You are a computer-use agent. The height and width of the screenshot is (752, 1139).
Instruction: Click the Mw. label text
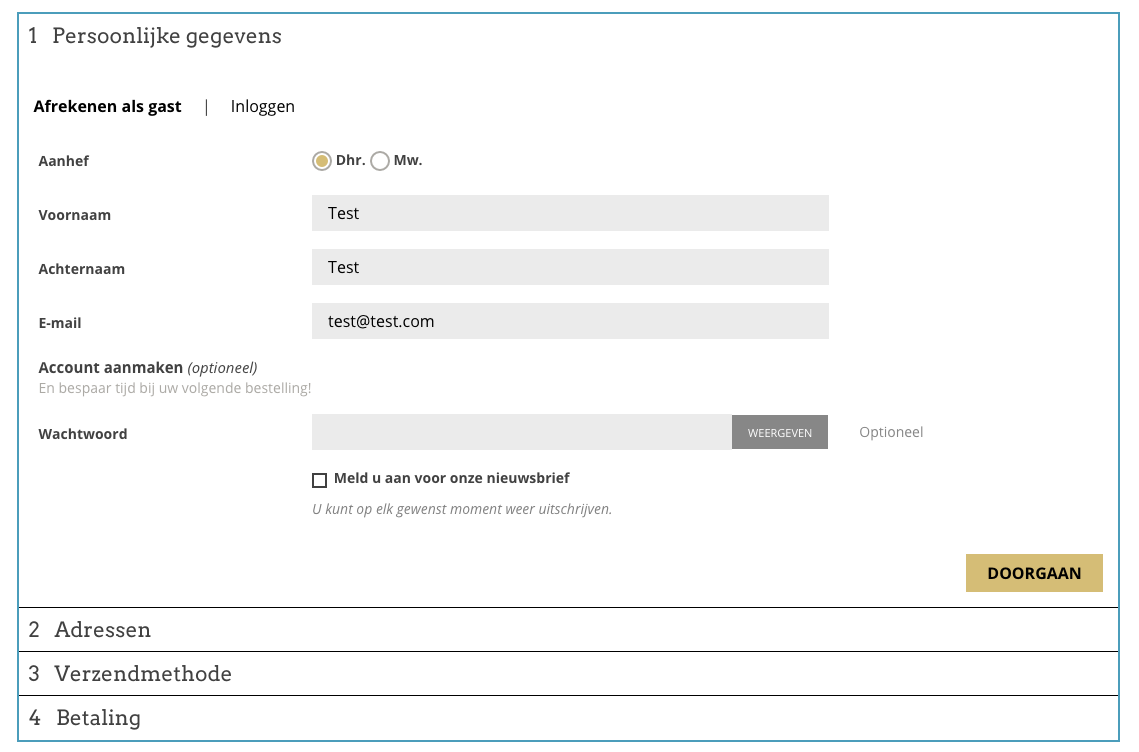[408, 160]
